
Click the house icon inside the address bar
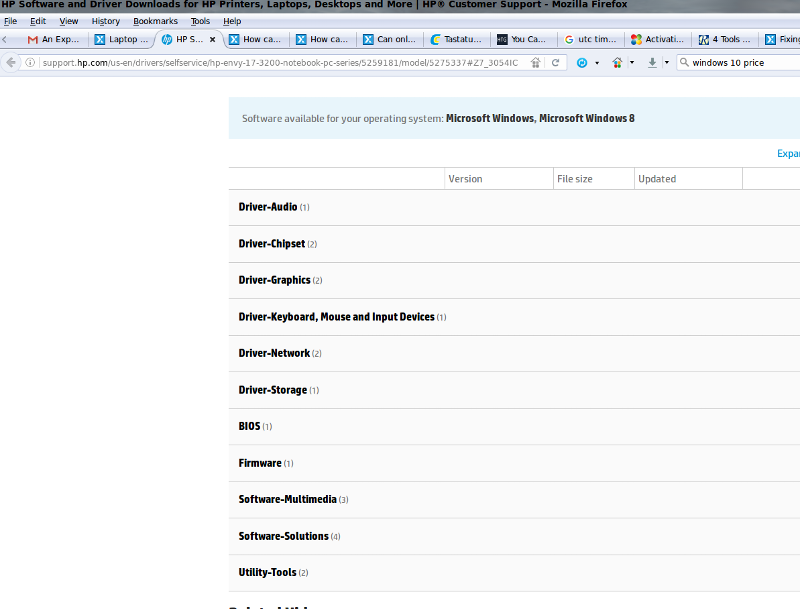pyautogui.click(x=535, y=63)
